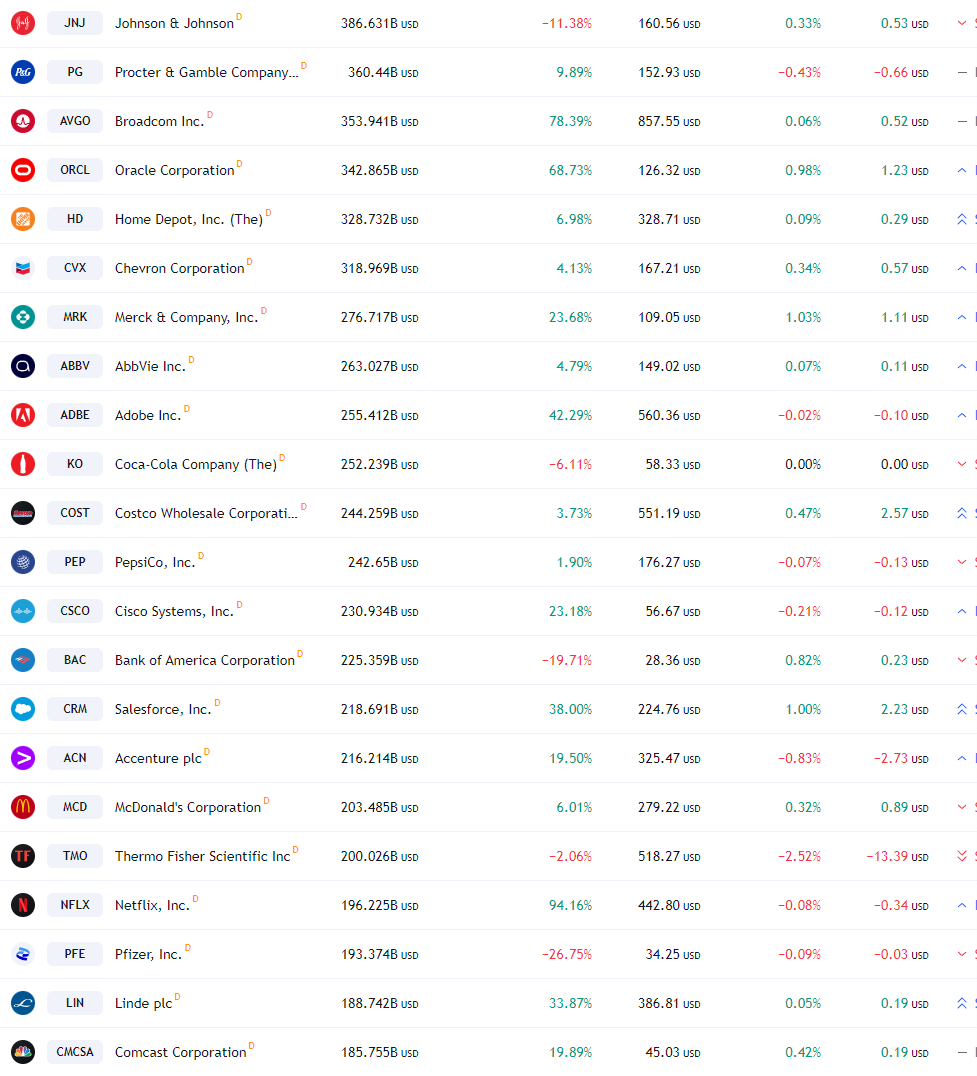Screen dimensions: 977x1076
Task: Click the CVX ticker badge
Action: click(x=75, y=268)
